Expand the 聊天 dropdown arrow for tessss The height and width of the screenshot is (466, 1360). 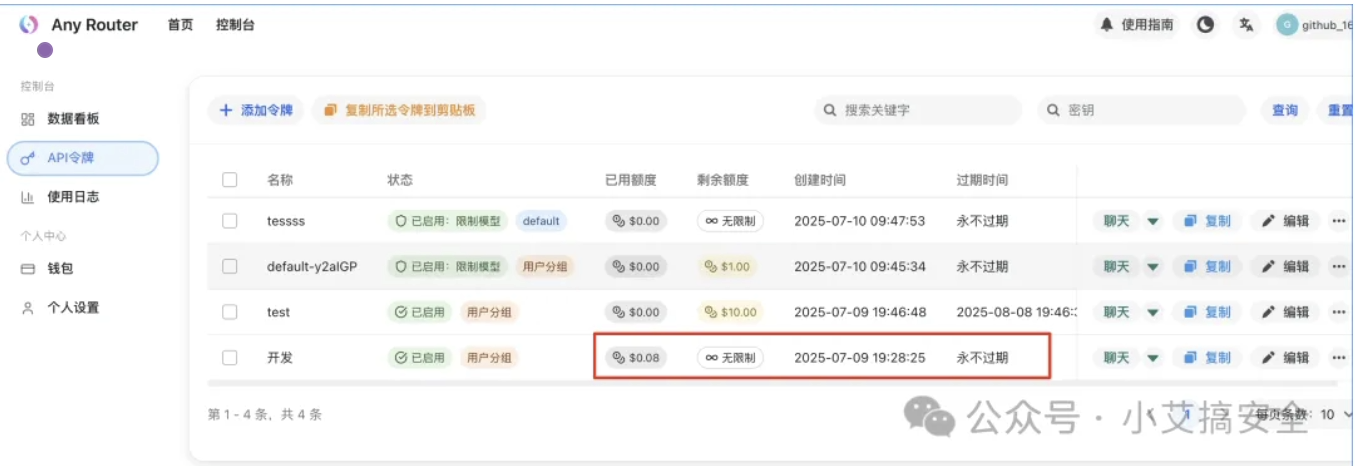[x=1153, y=221]
